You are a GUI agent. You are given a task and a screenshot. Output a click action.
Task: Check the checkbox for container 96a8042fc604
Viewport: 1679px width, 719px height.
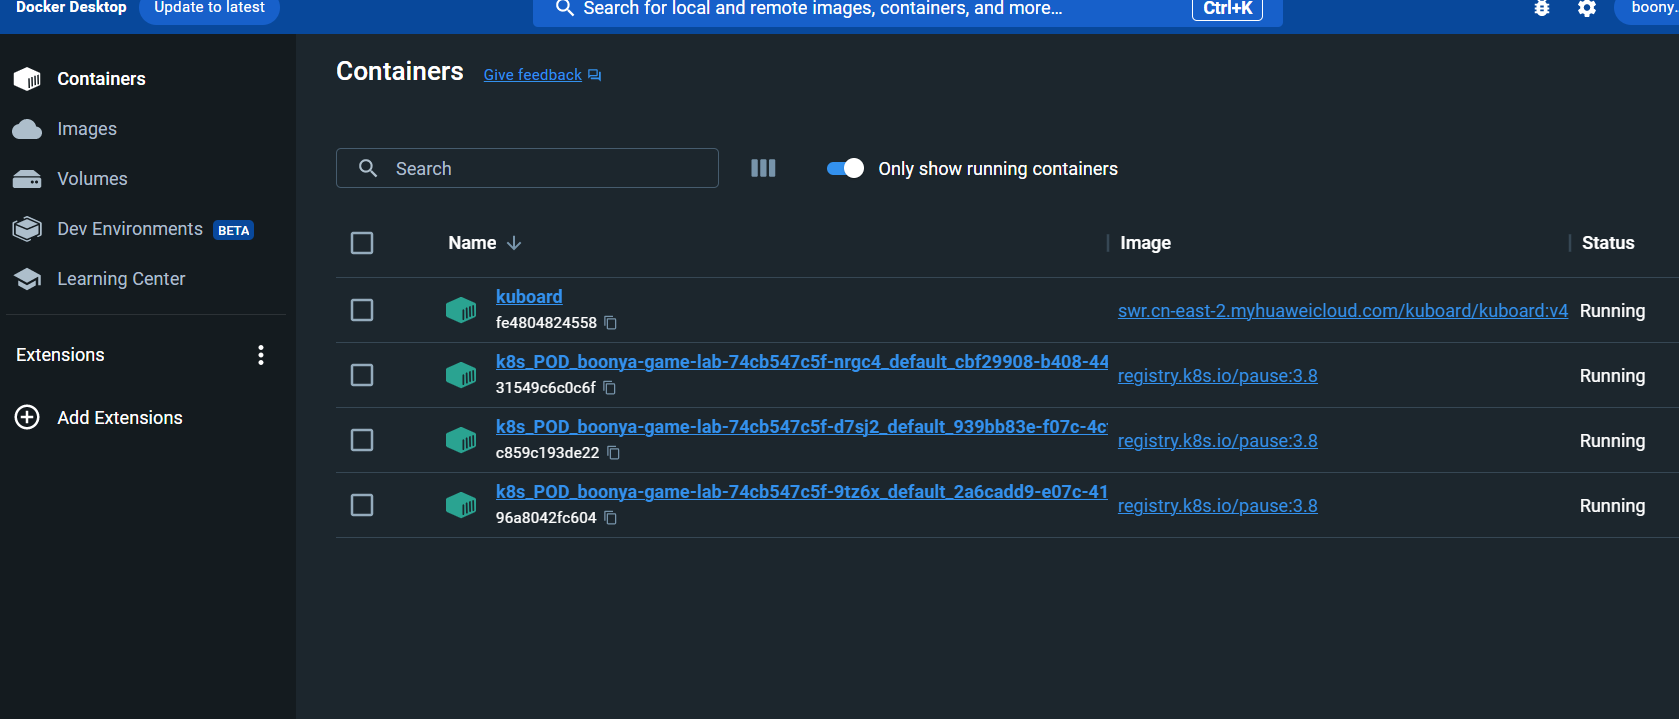362,505
